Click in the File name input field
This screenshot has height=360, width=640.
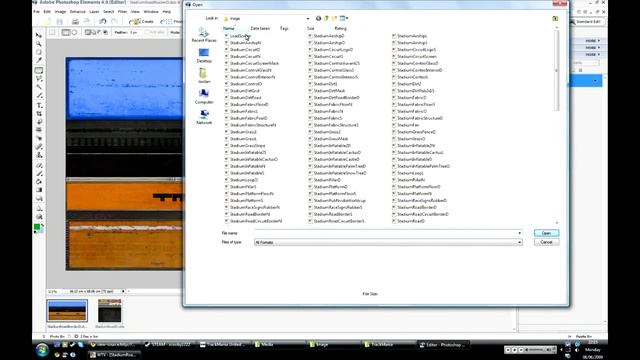click(388, 233)
